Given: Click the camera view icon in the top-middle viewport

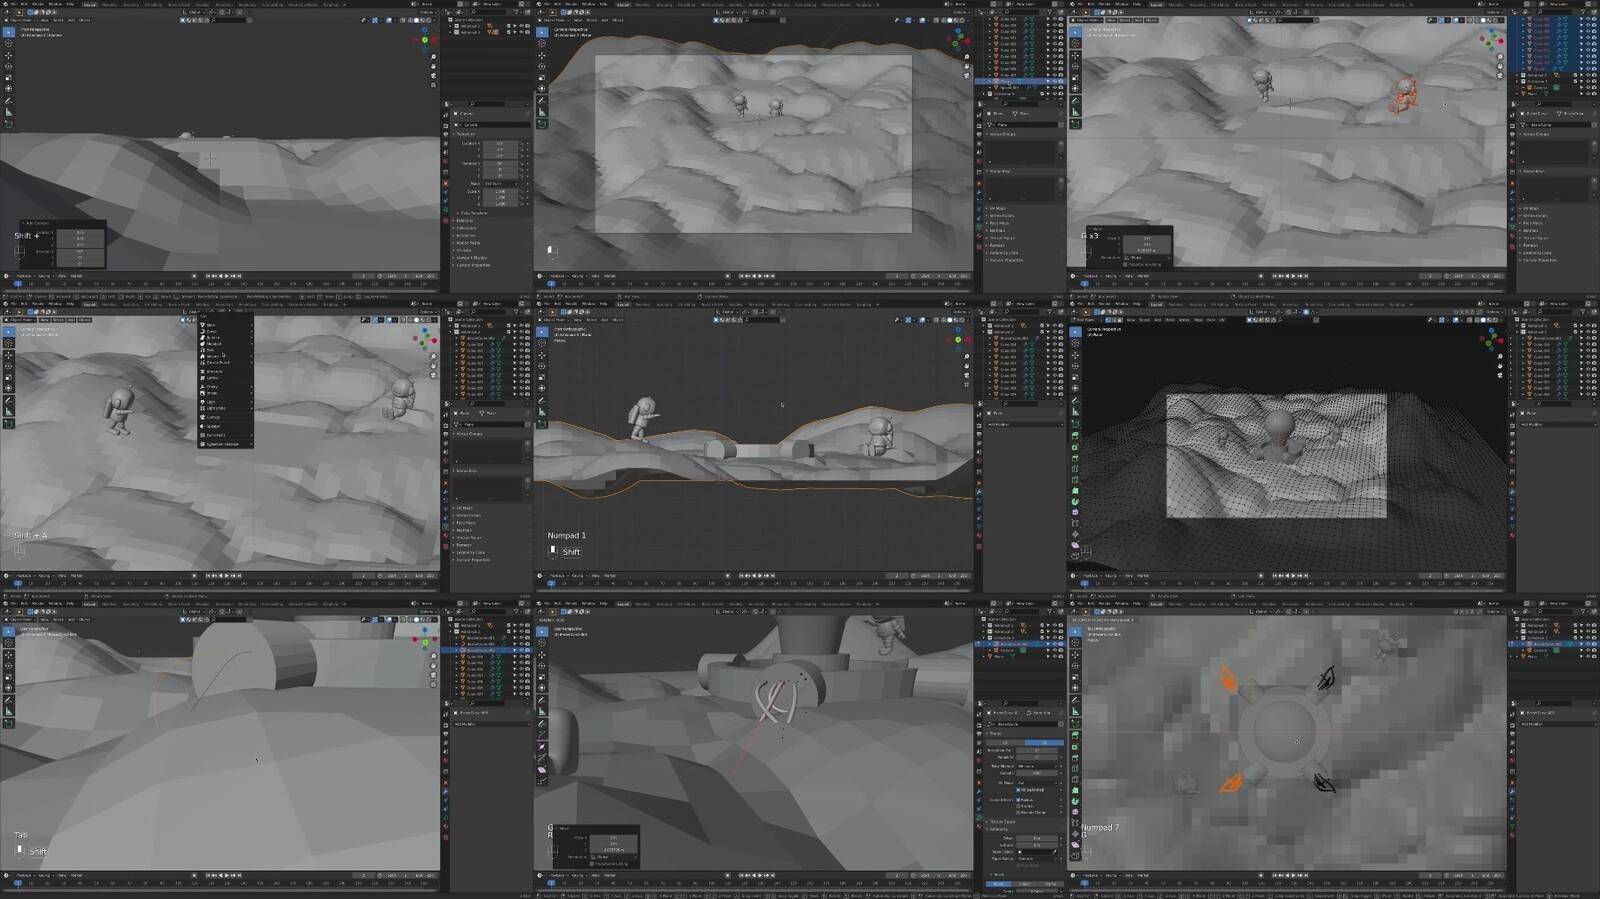Looking at the screenshot, I should (967, 75).
